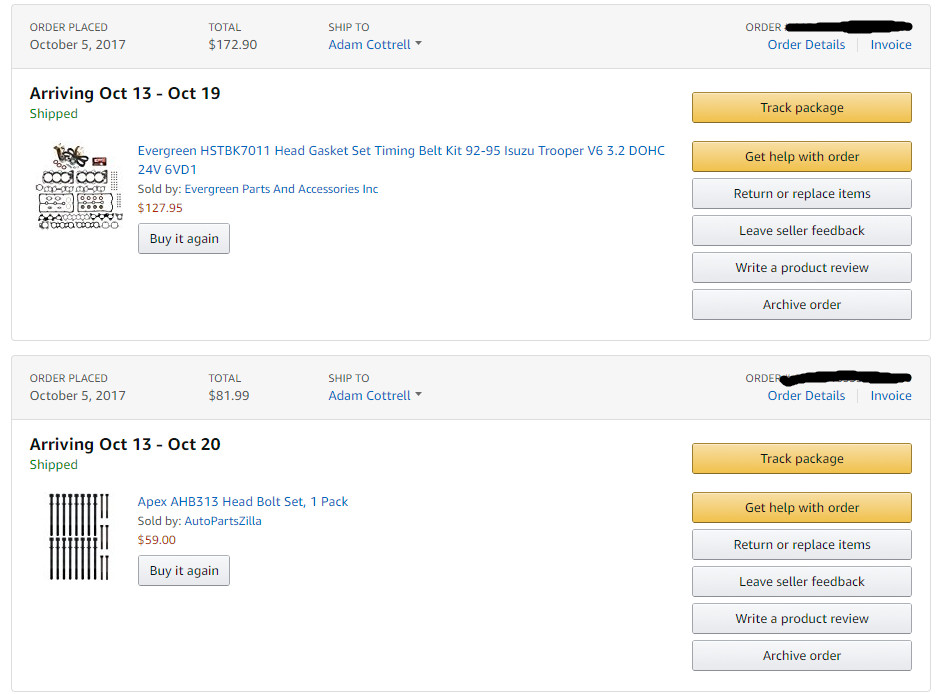Open Evergreen Parts And Accessories Inc seller link
The image size is (945, 694).
pos(281,189)
